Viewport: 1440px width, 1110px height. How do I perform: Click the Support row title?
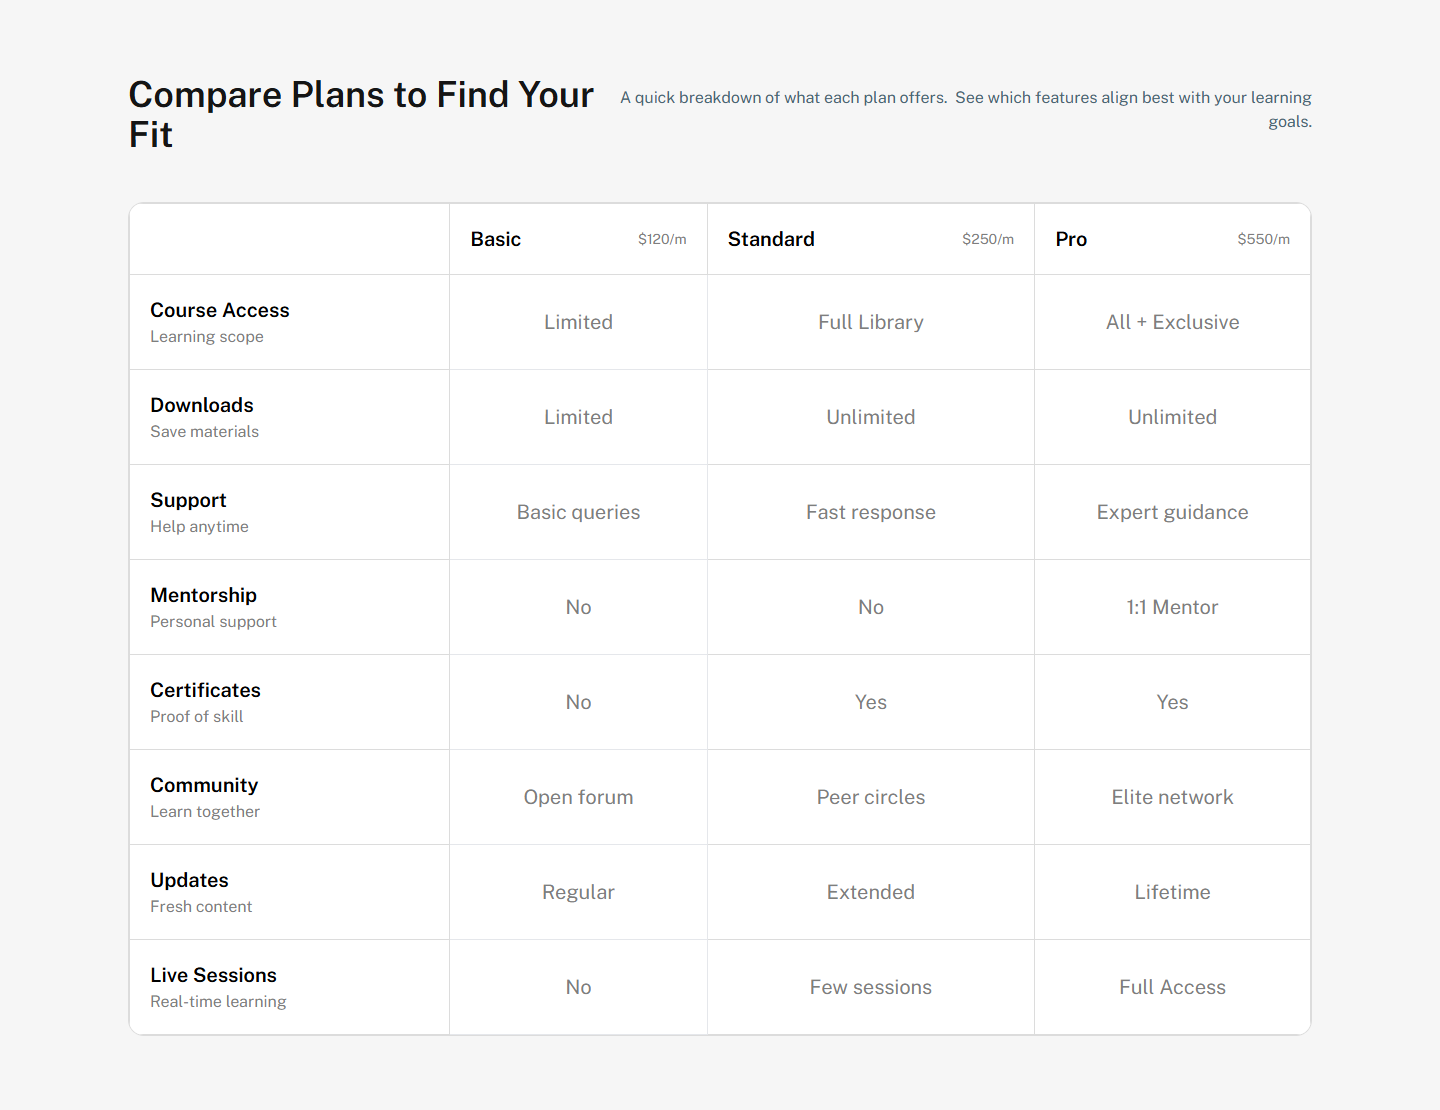coord(188,500)
